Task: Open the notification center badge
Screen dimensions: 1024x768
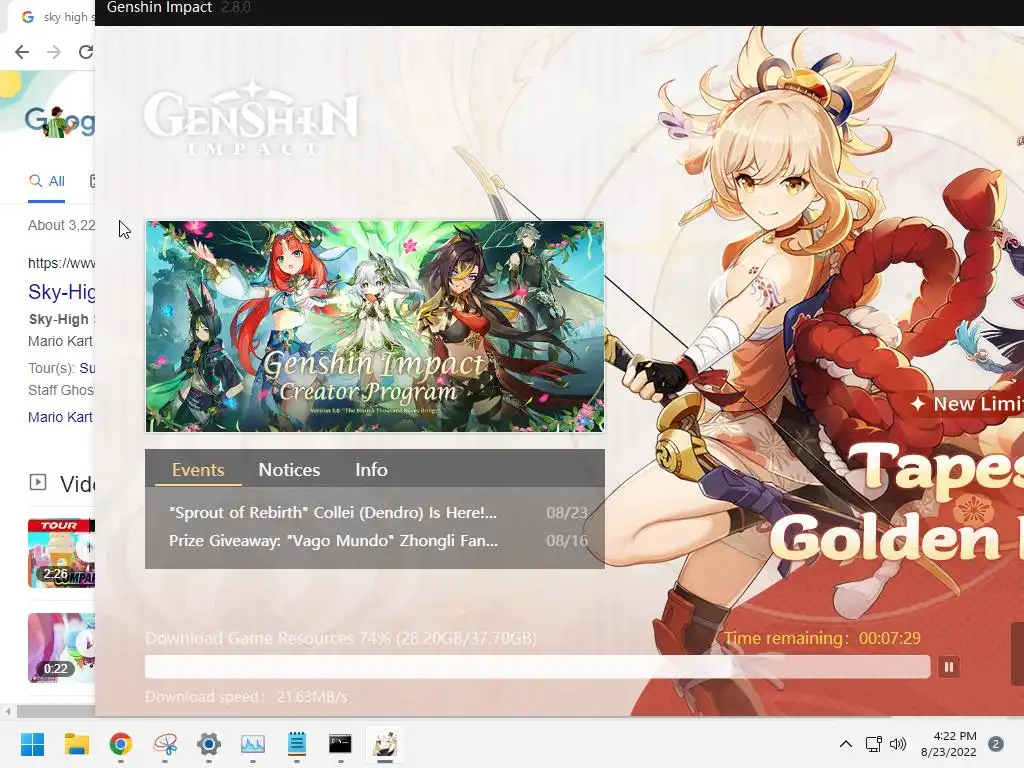Action: [x=996, y=744]
